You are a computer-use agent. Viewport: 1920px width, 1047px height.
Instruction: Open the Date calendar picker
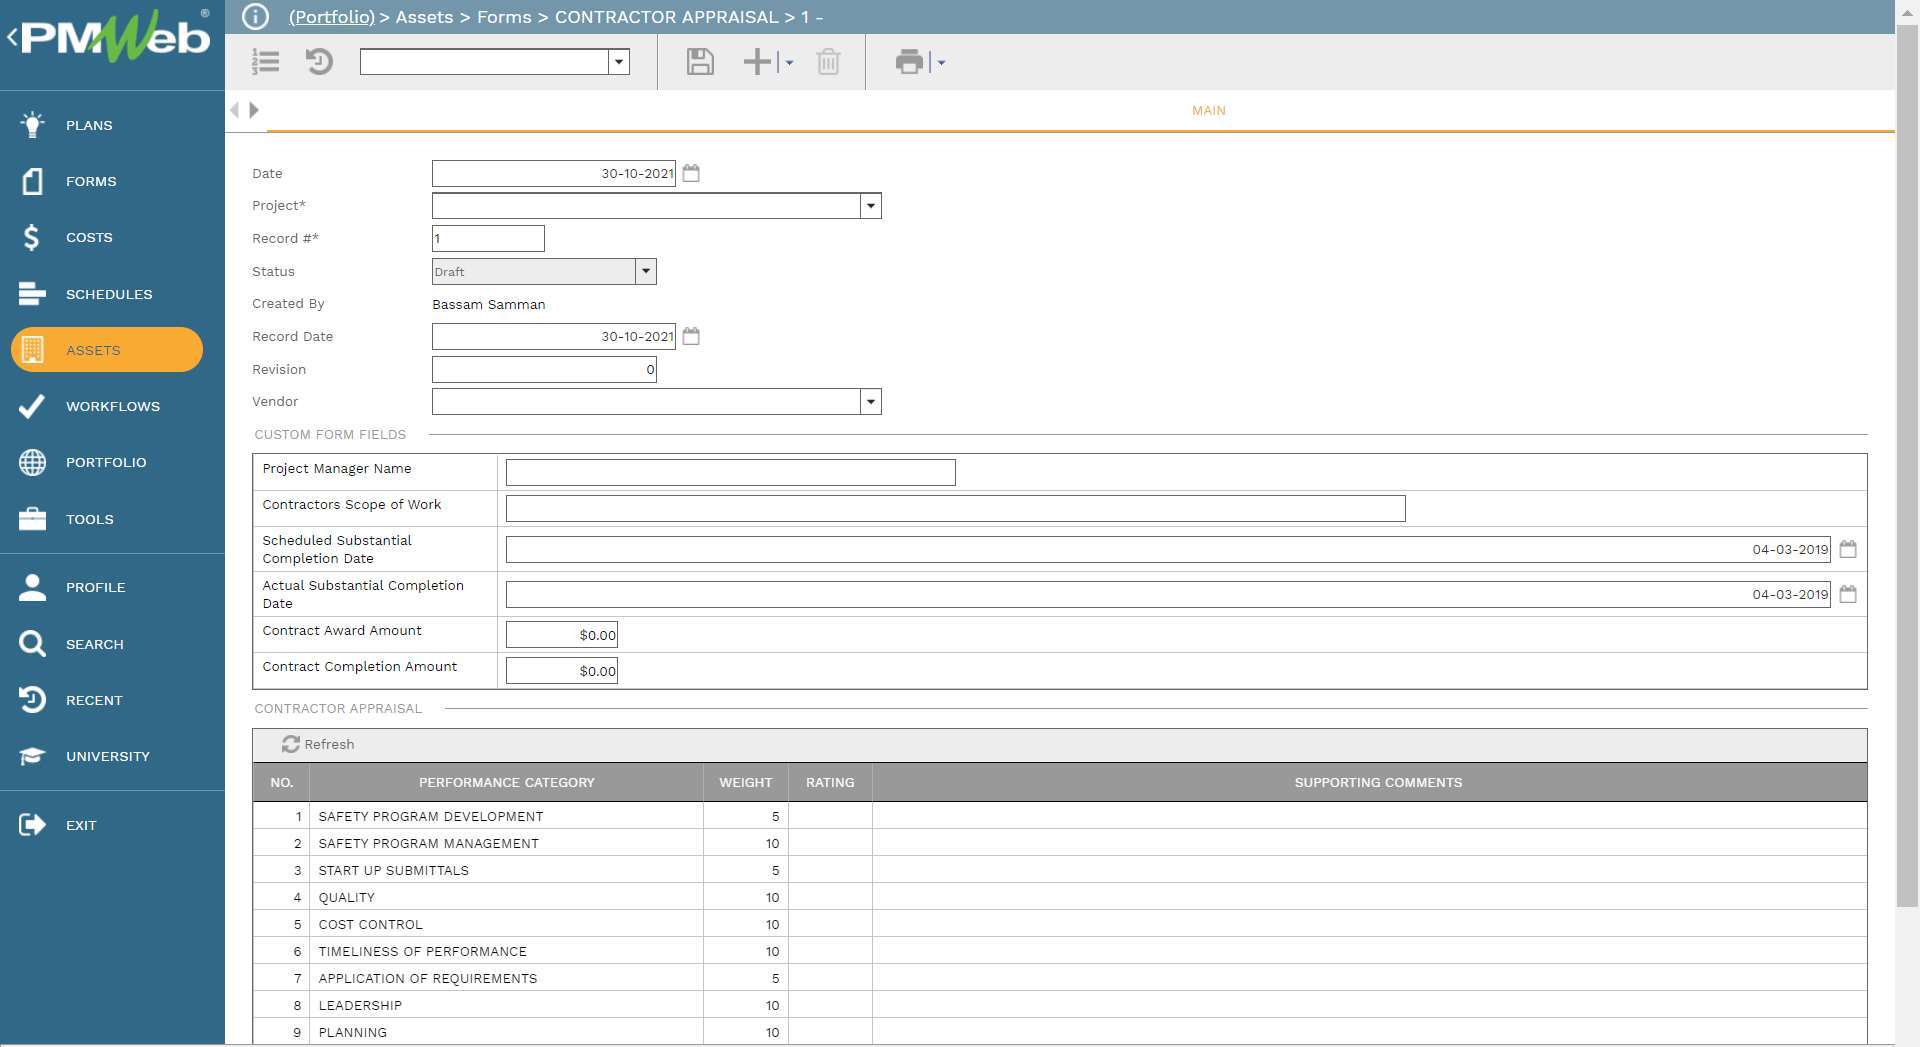click(691, 172)
